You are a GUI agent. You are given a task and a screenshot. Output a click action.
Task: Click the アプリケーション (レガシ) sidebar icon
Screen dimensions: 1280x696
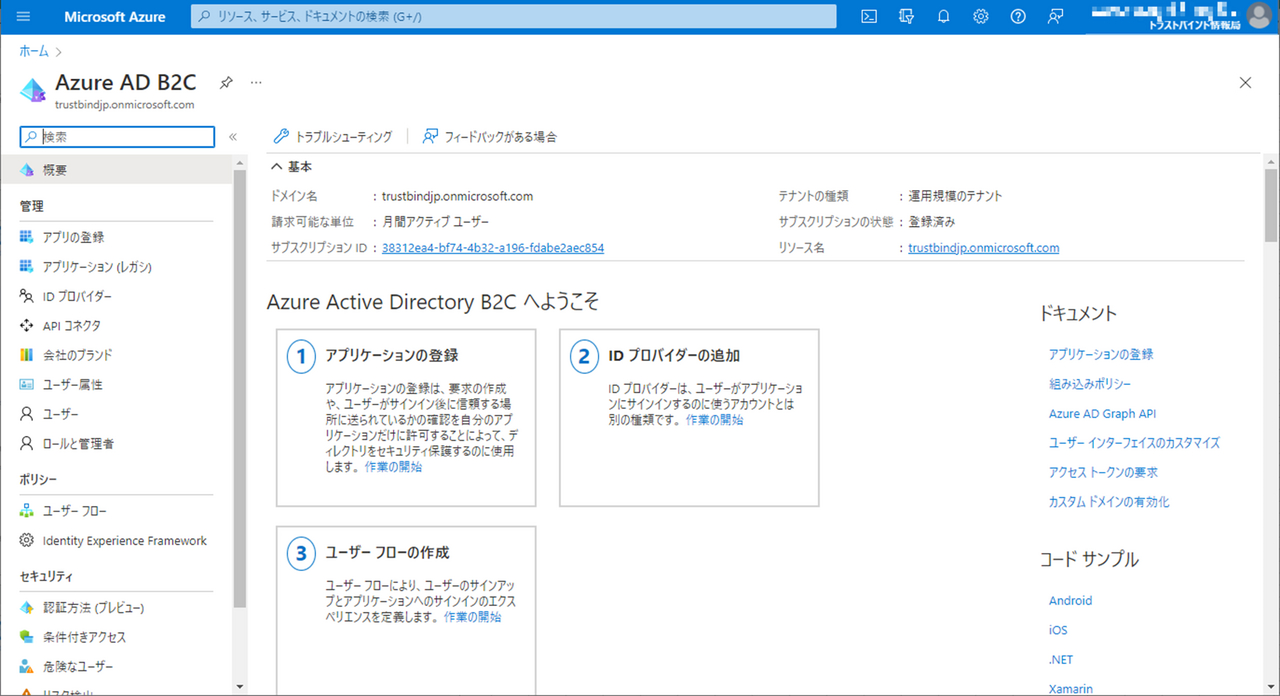(x=27, y=267)
